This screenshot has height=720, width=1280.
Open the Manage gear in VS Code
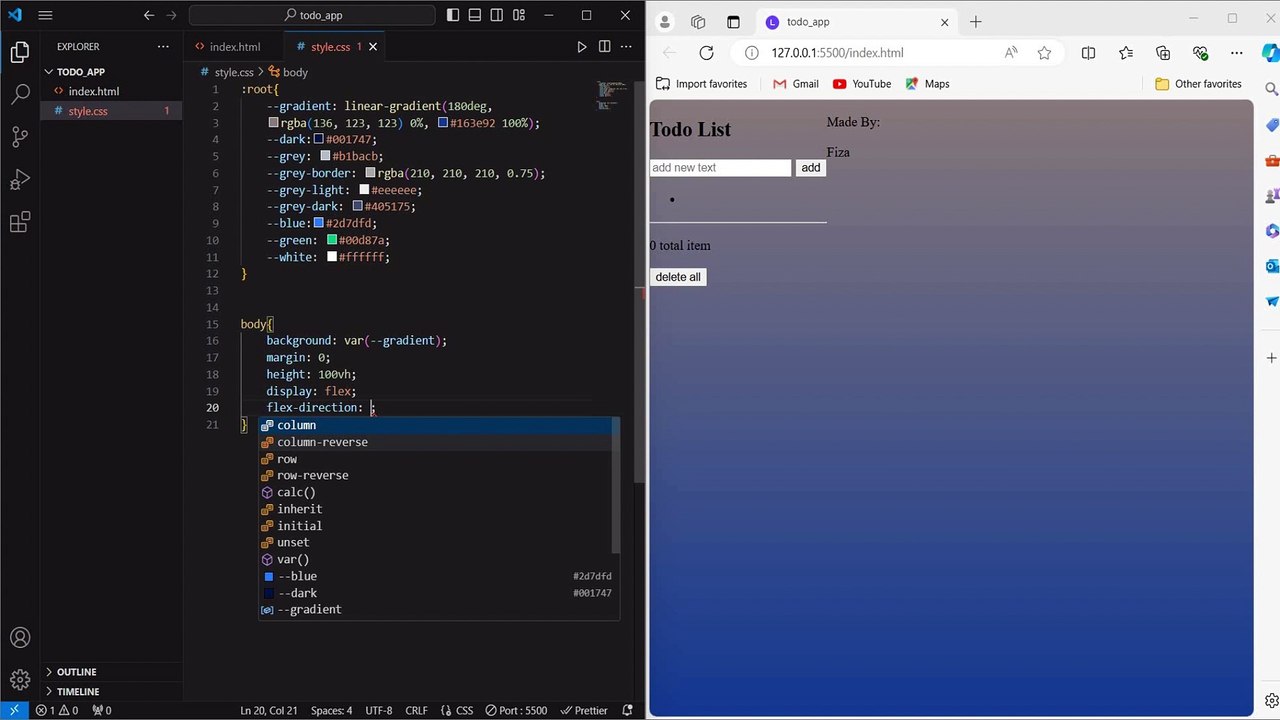[20, 679]
